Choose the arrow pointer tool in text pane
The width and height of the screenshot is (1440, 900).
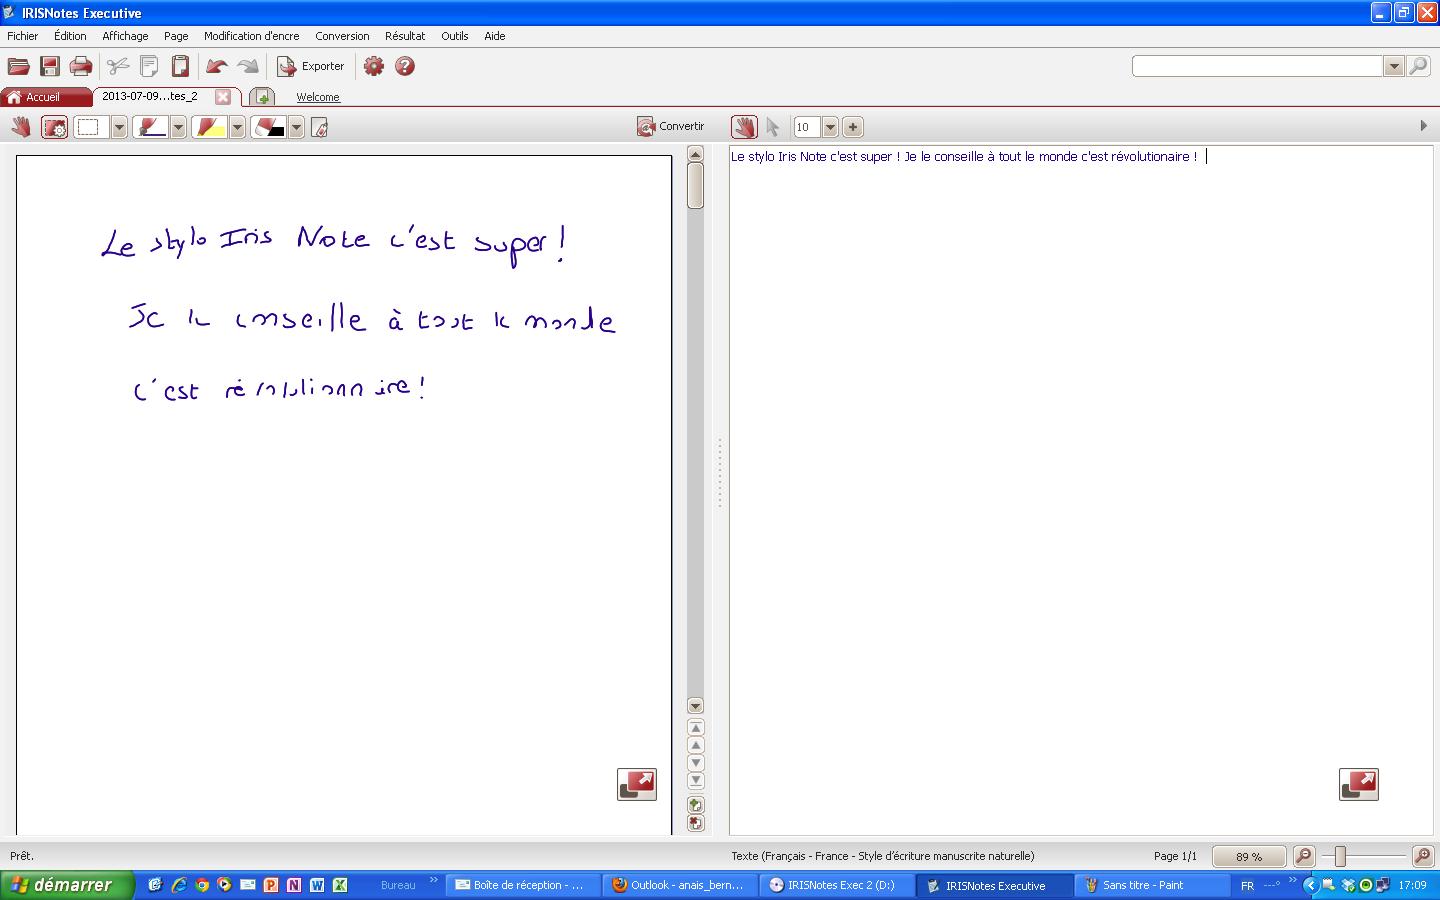coord(772,127)
